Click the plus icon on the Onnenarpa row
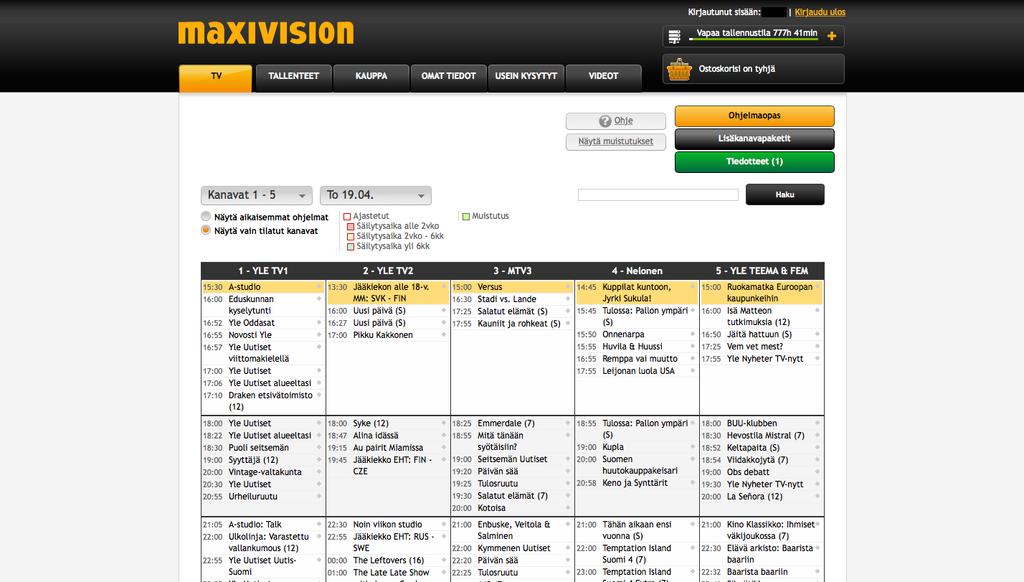This screenshot has height=582, width=1024. click(x=693, y=334)
